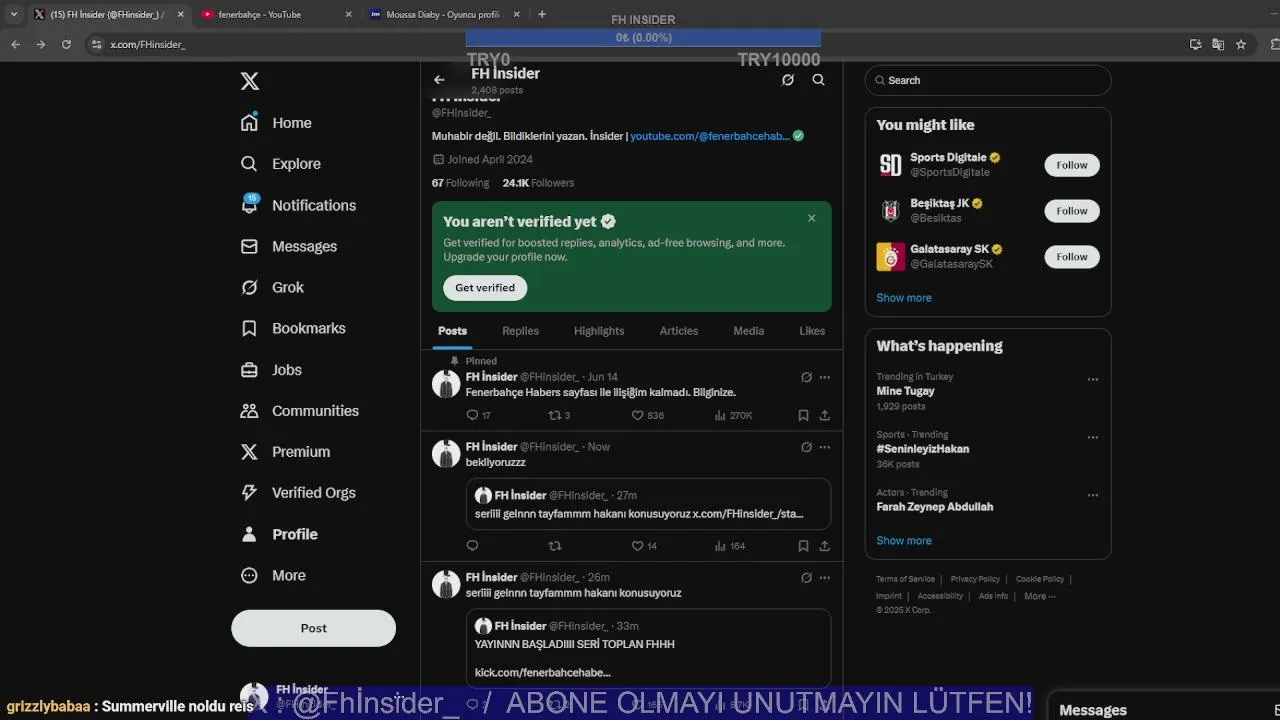1280x720 pixels.
Task: Open the Mine Tugay trend
Action: (x=905, y=391)
